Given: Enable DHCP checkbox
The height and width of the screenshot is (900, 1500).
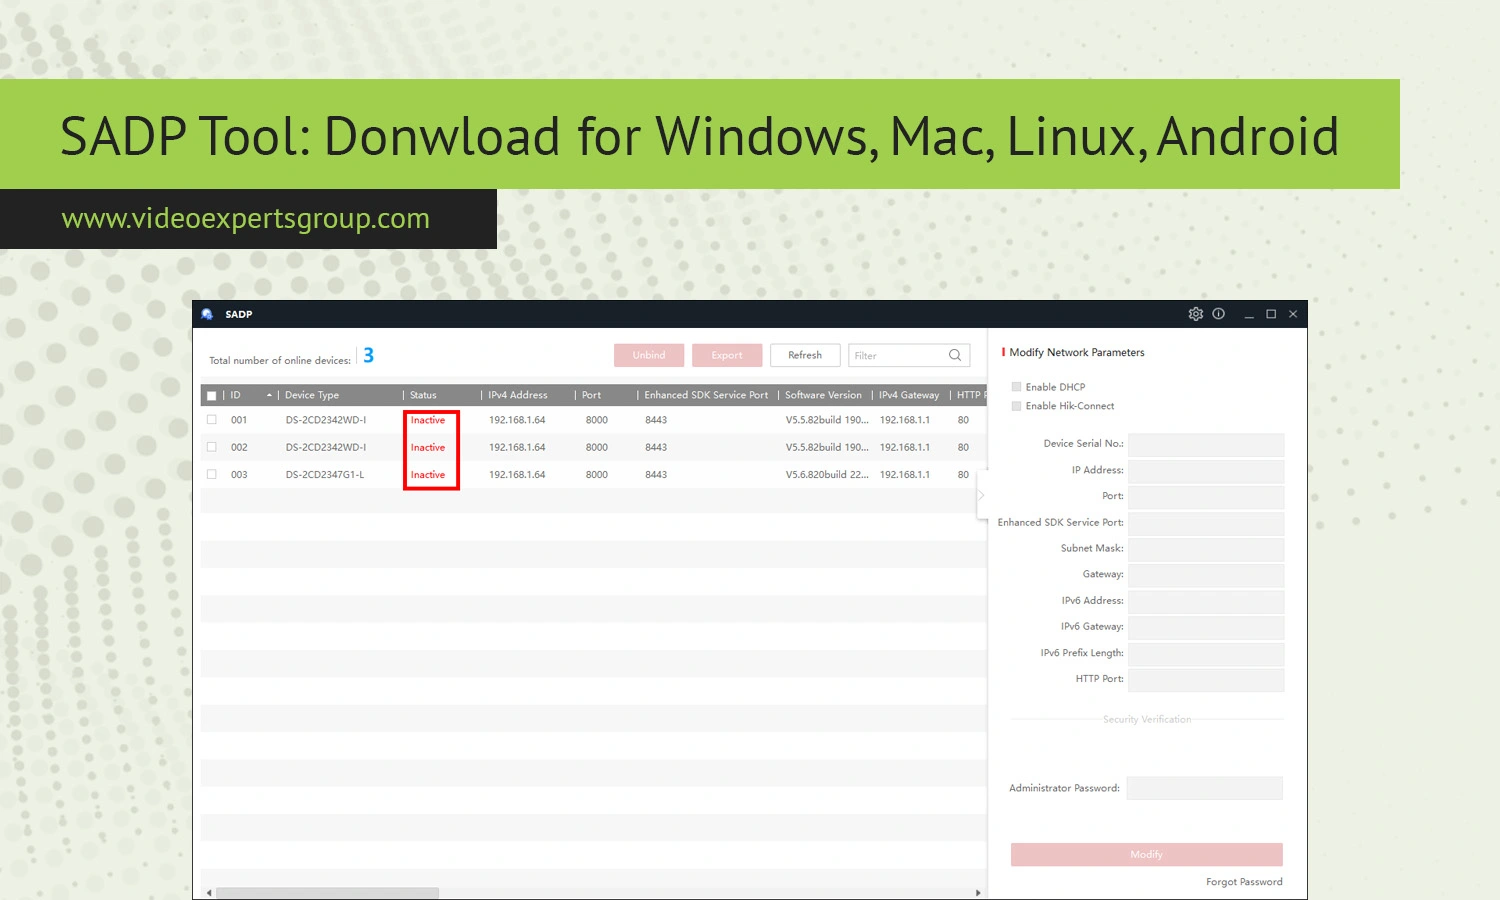Looking at the screenshot, I should [x=1016, y=387].
